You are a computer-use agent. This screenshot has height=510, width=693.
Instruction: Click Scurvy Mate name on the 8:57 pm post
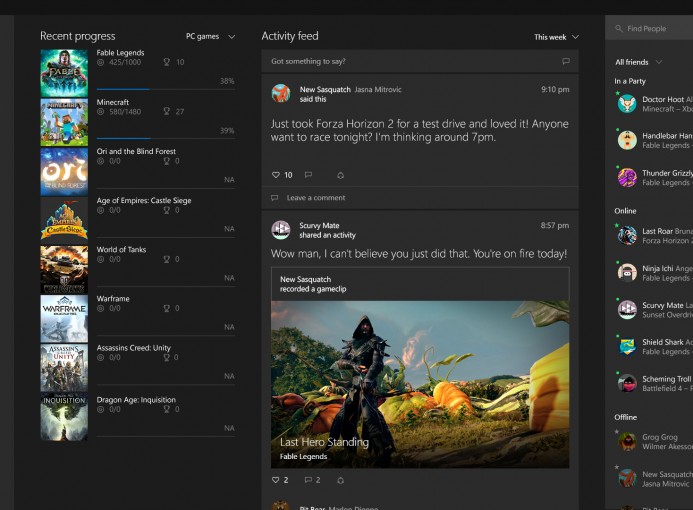319,225
